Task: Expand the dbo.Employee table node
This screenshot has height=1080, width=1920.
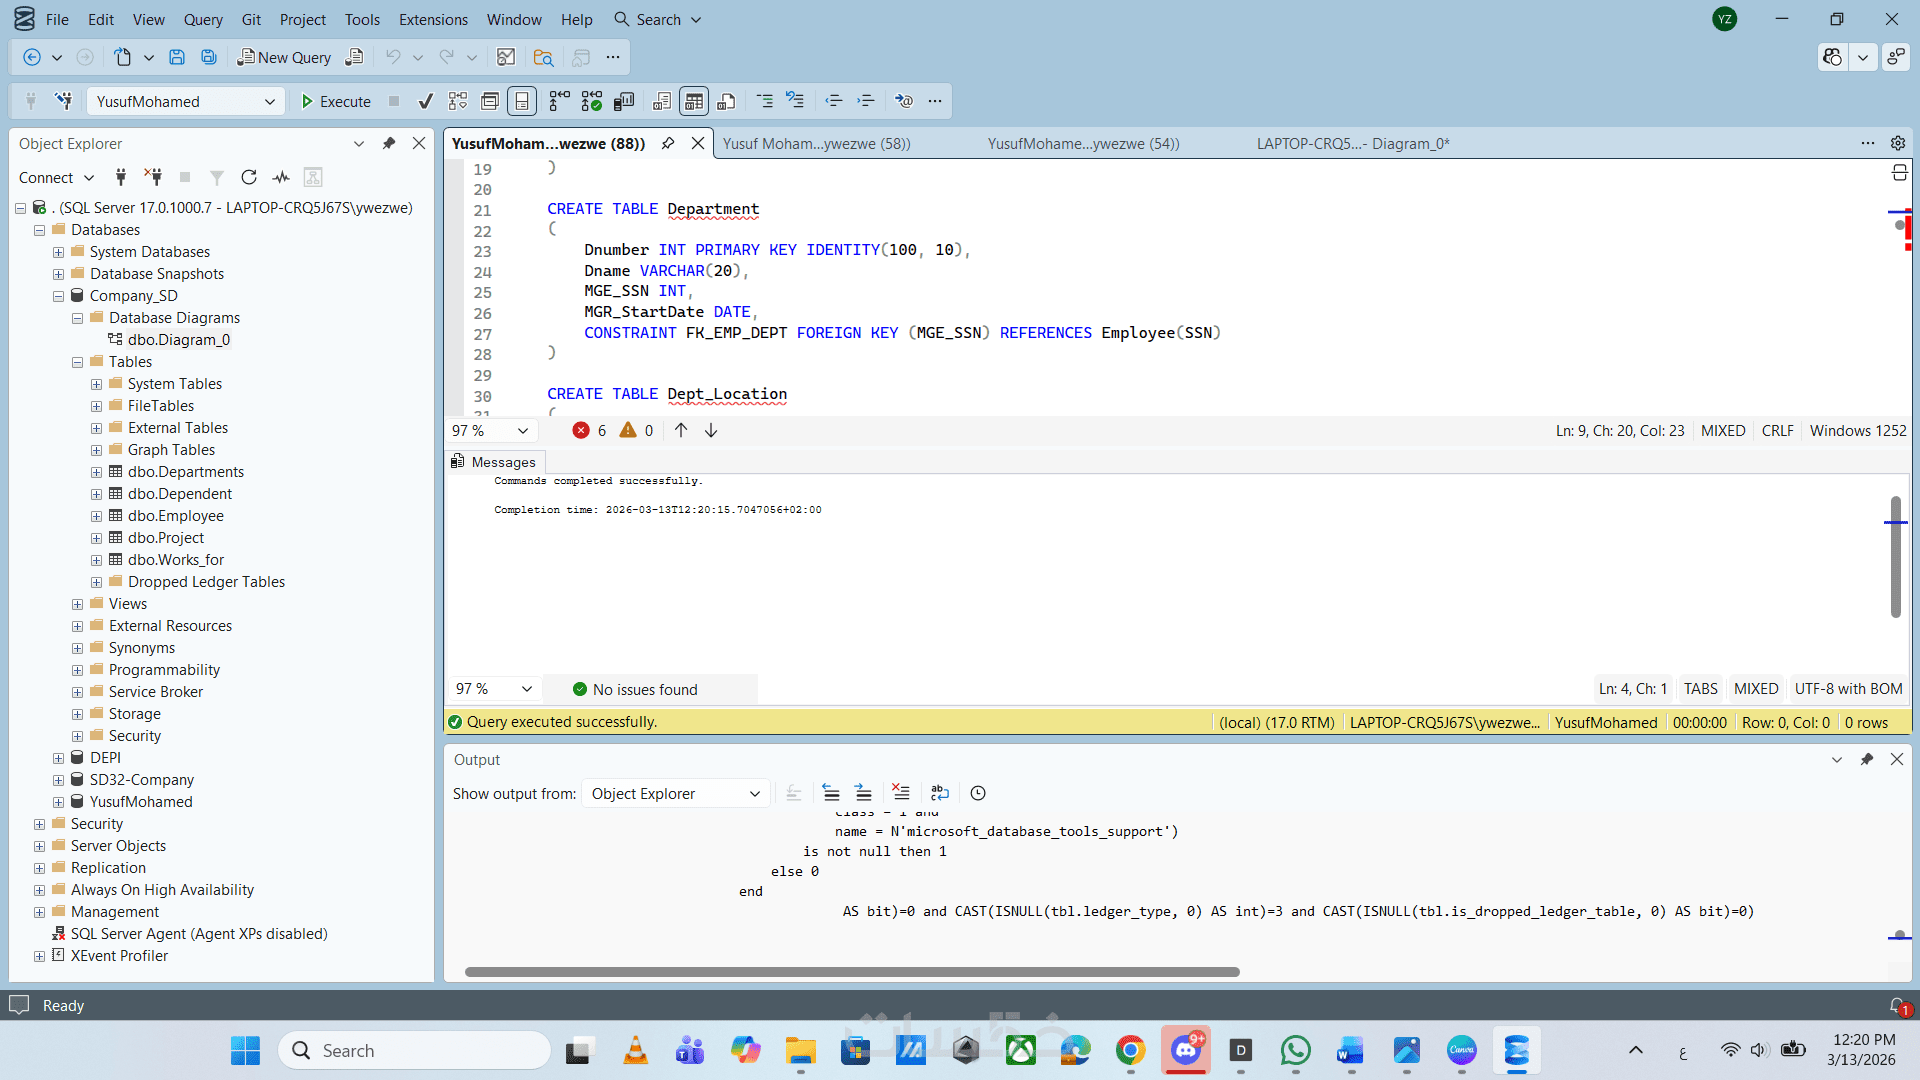Action: click(x=97, y=516)
